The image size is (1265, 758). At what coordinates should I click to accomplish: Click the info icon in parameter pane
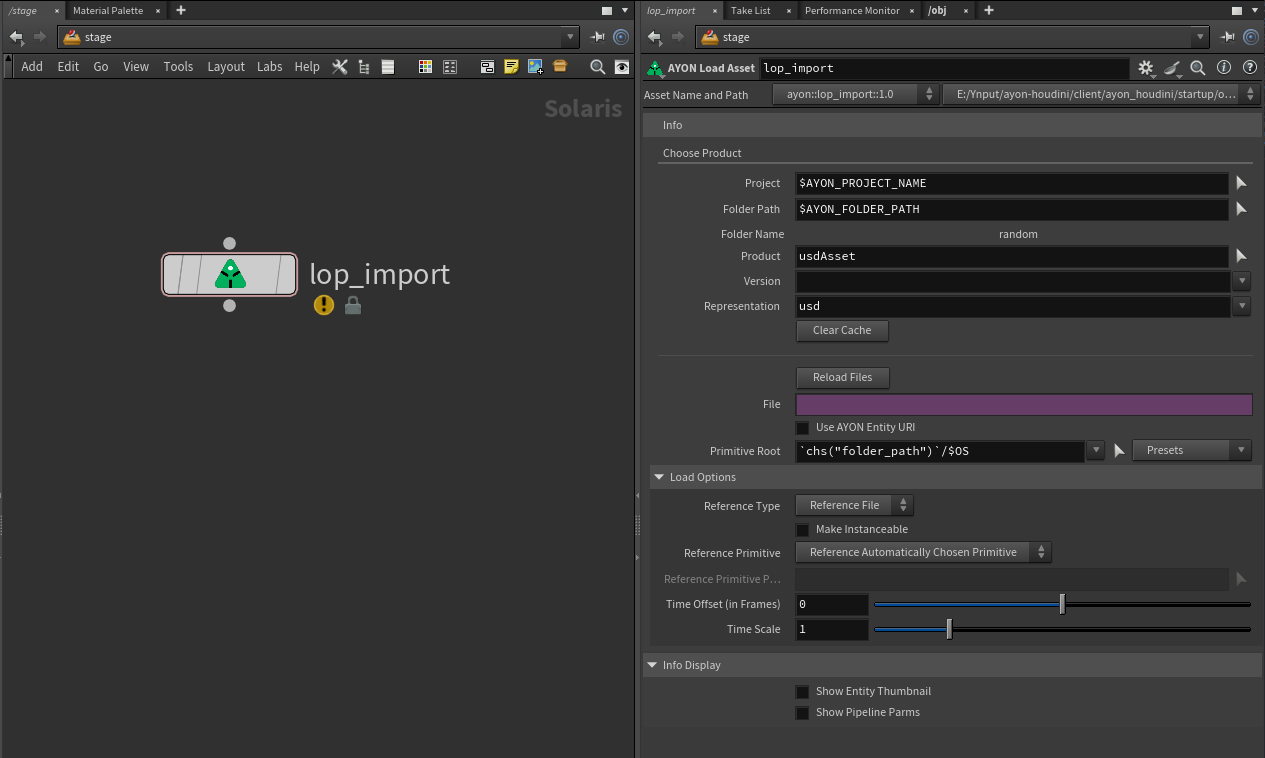1224,68
